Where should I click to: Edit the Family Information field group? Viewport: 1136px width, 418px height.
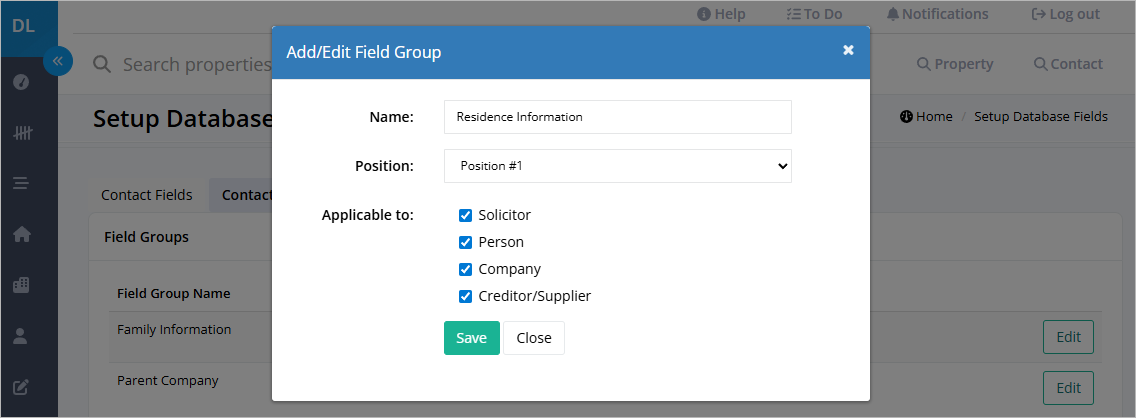coord(1068,337)
